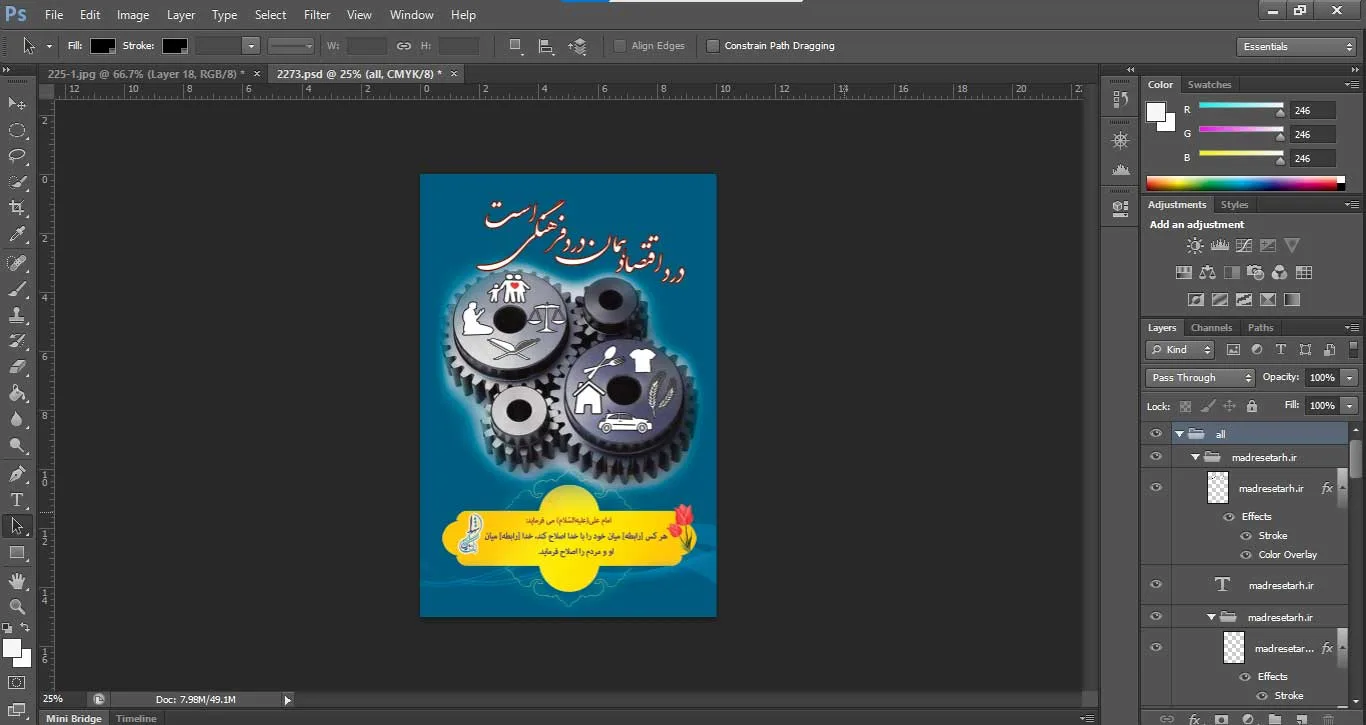Choose the Eyedropper tool
The height and width of the screenshot is (725, 1366).
[x=17, y=235]
